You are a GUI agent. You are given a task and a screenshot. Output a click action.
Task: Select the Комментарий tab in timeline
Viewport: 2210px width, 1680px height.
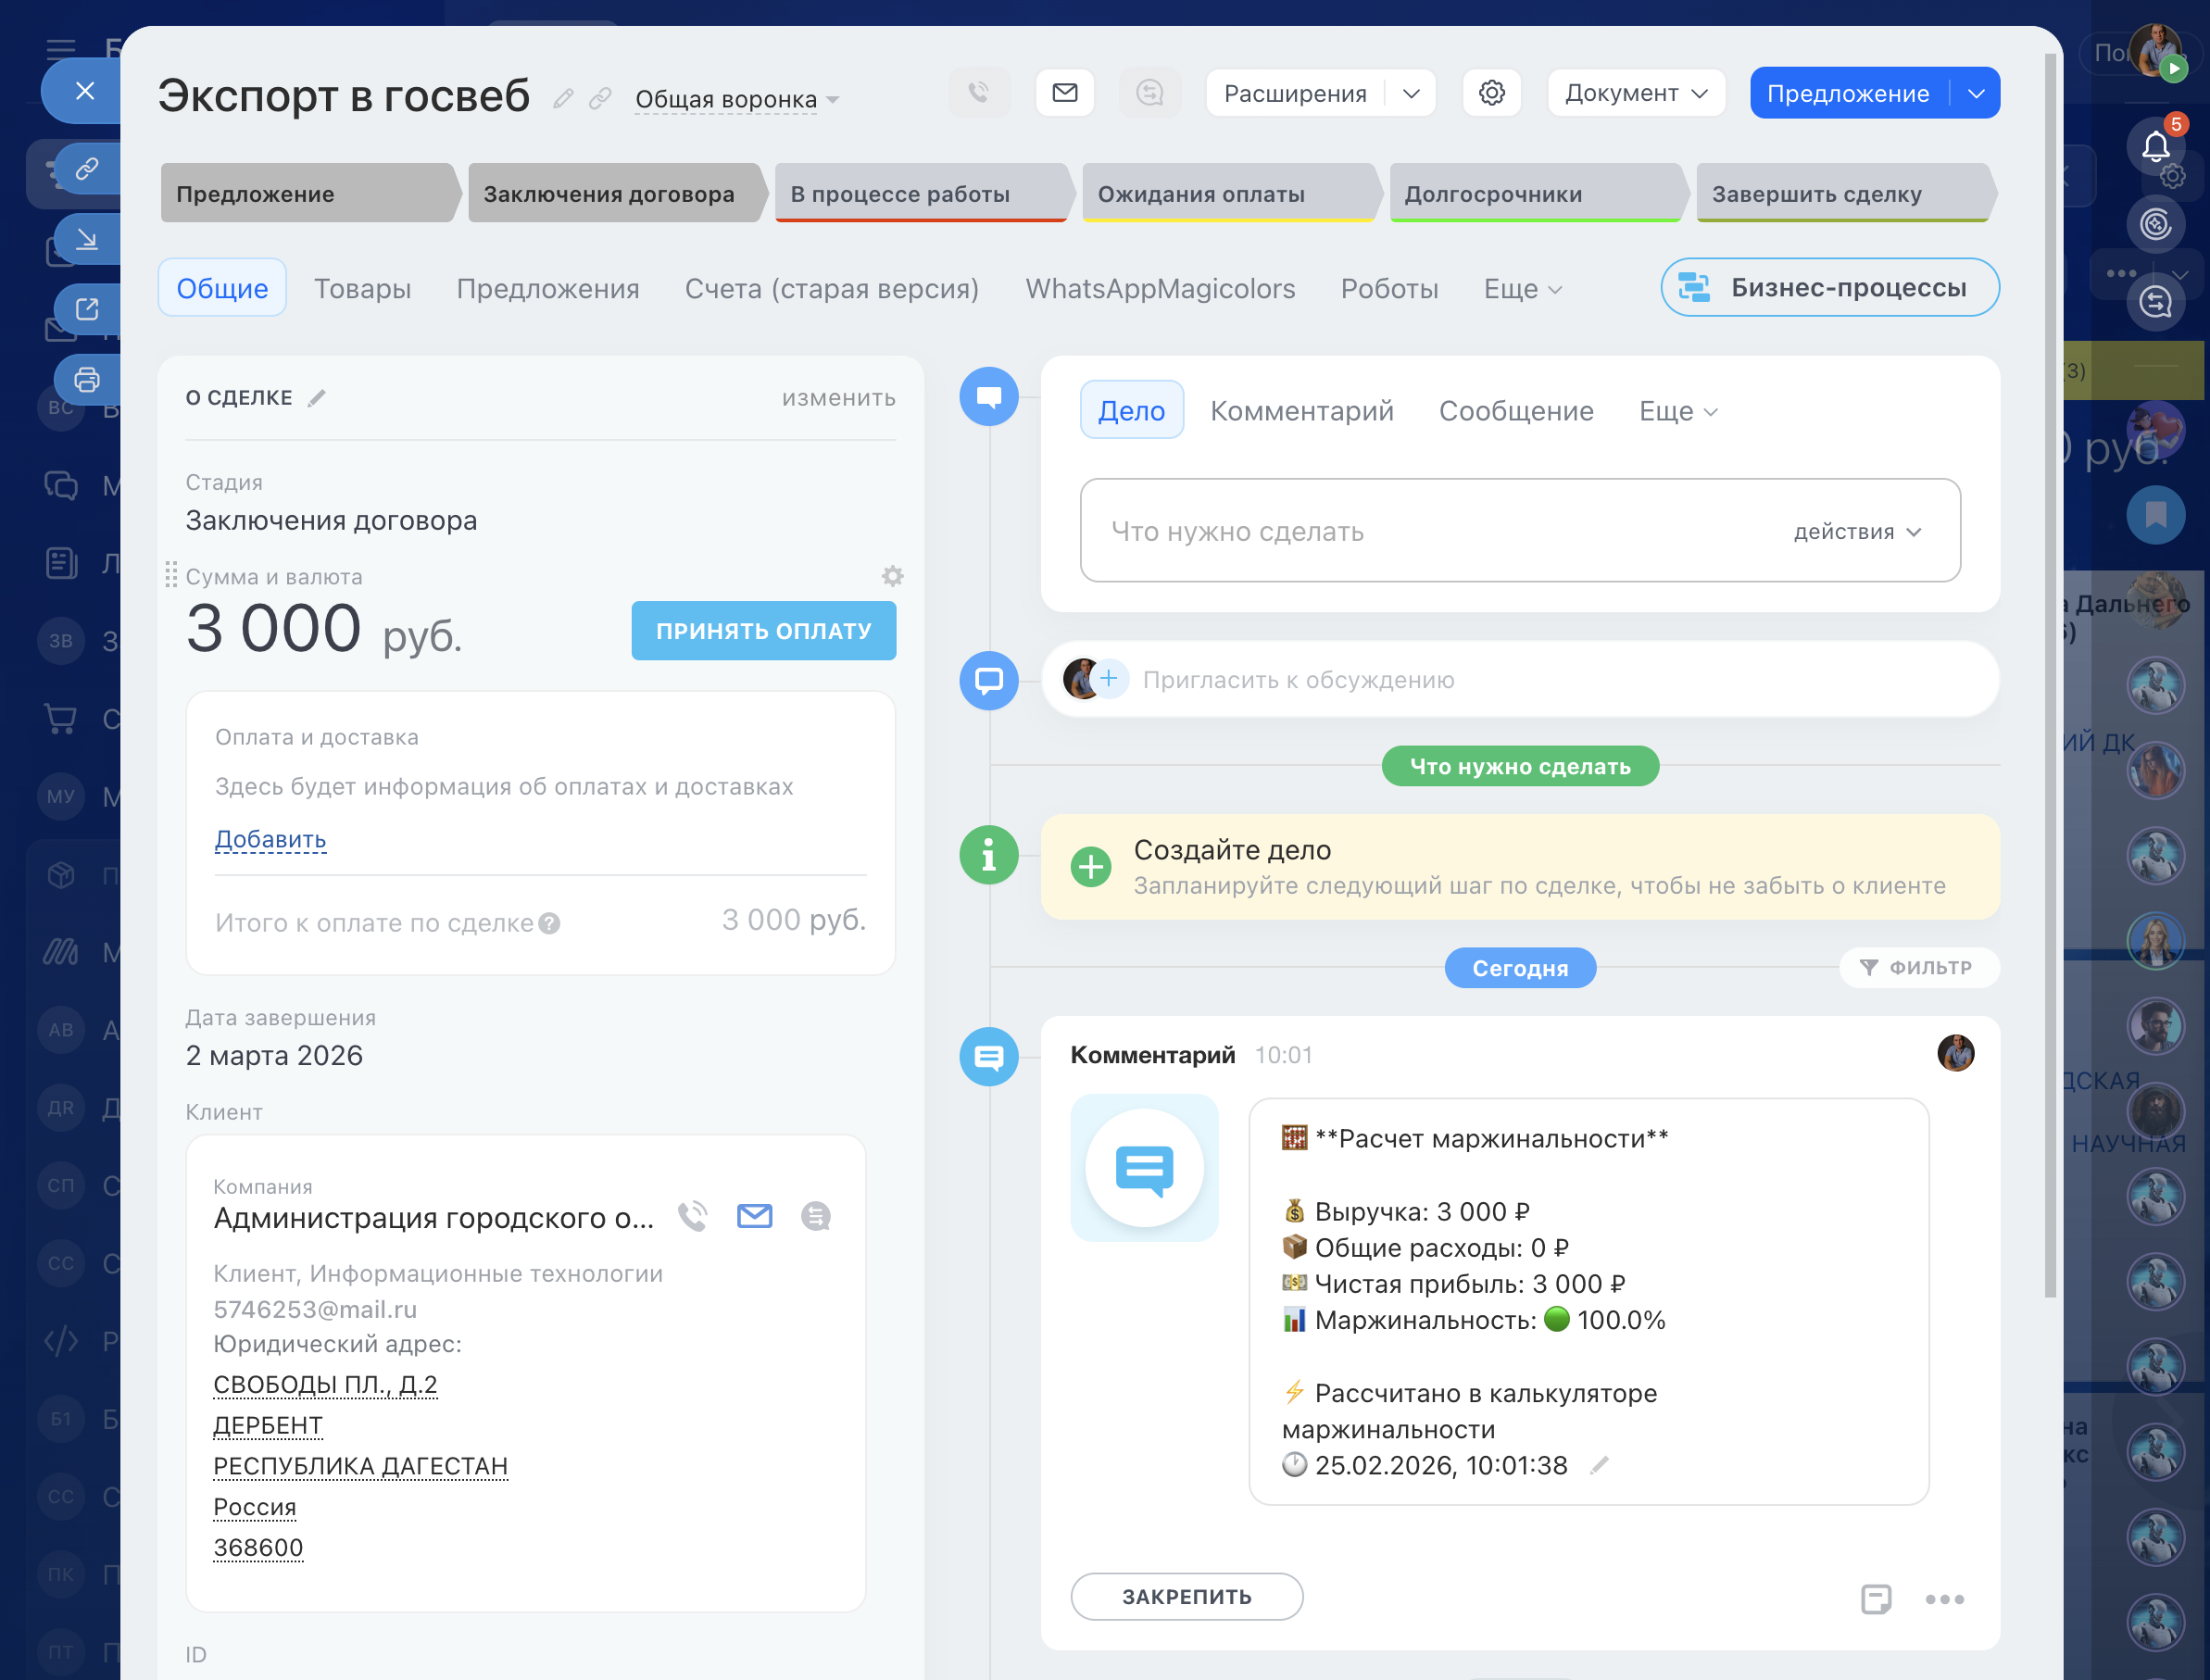[1301, 411]
